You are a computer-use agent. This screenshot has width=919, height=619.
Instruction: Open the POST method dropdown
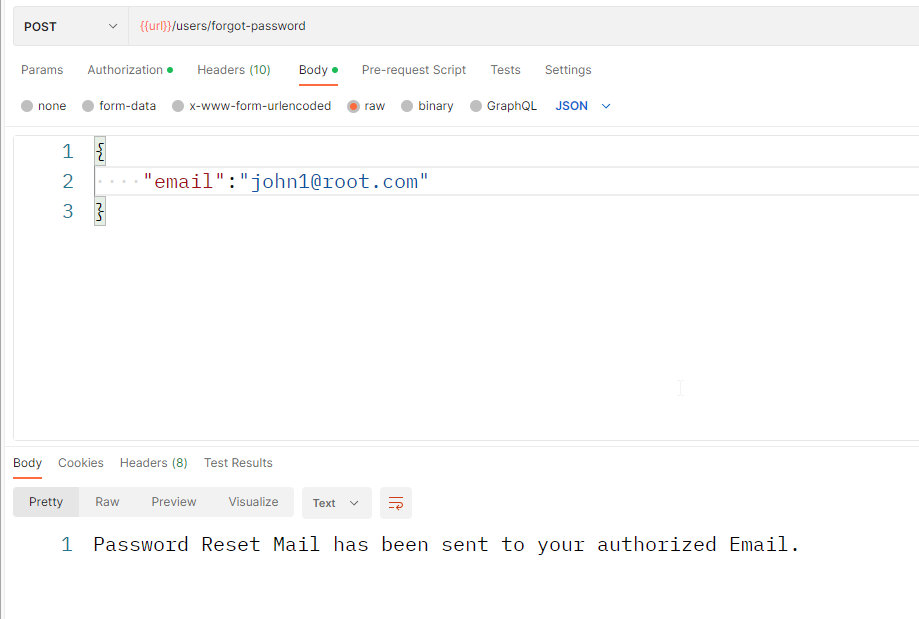coord(70,26)
